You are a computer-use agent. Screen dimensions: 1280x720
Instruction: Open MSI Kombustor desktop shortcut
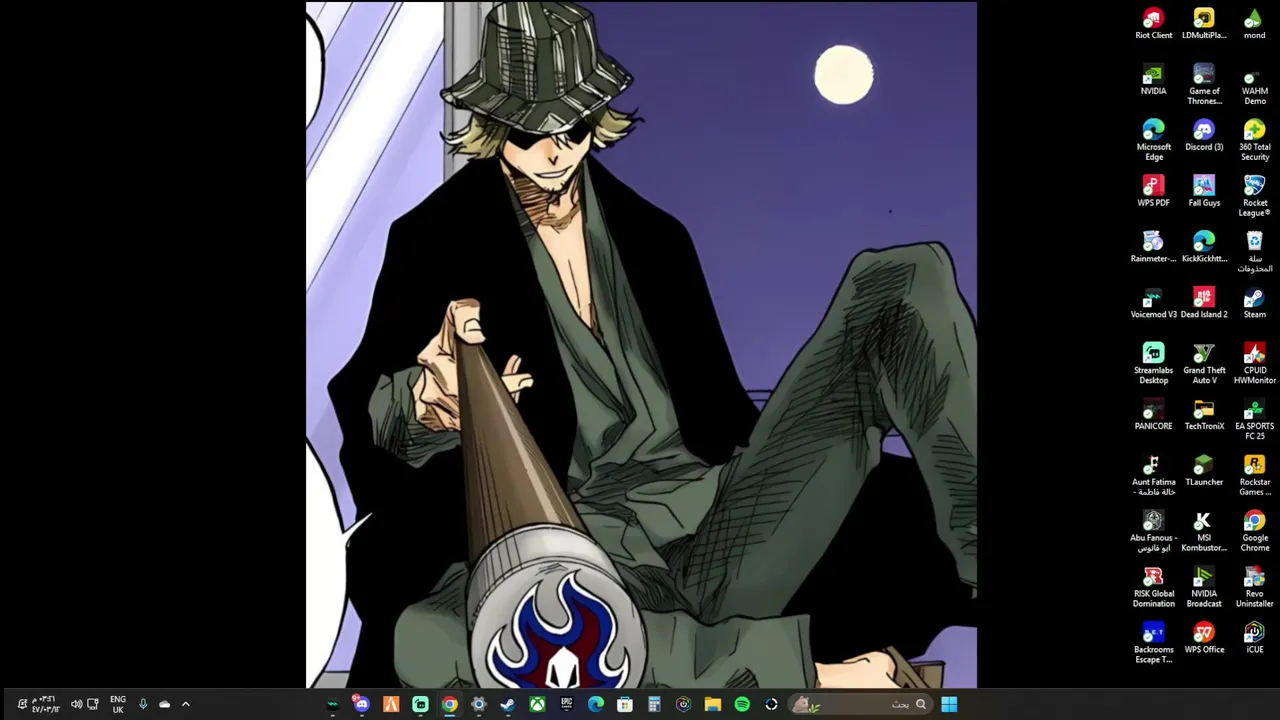(1204, 532)
